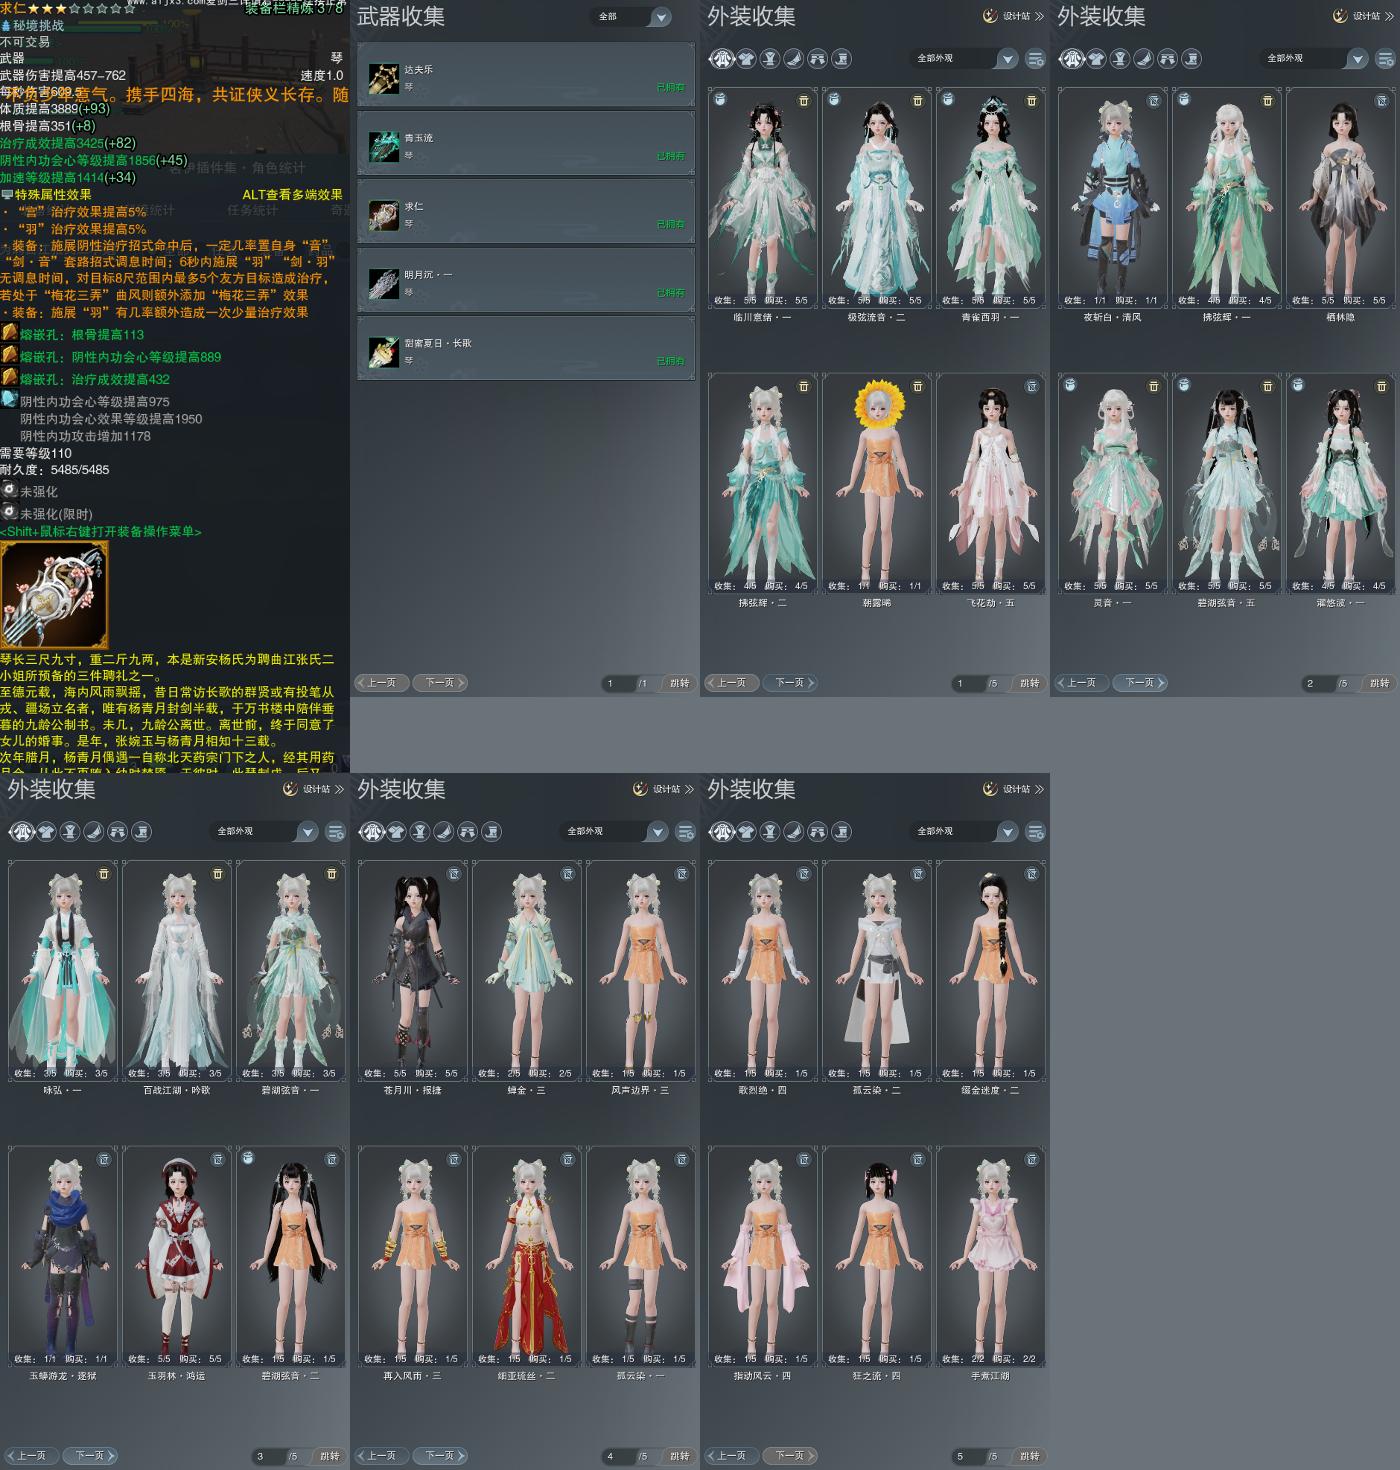Image resolution: width=1400 pixels, height=1470 pixels.
Task: Open 全部外观 dropdown in page 5 outfit panel
Action: (x=964, y=832)
